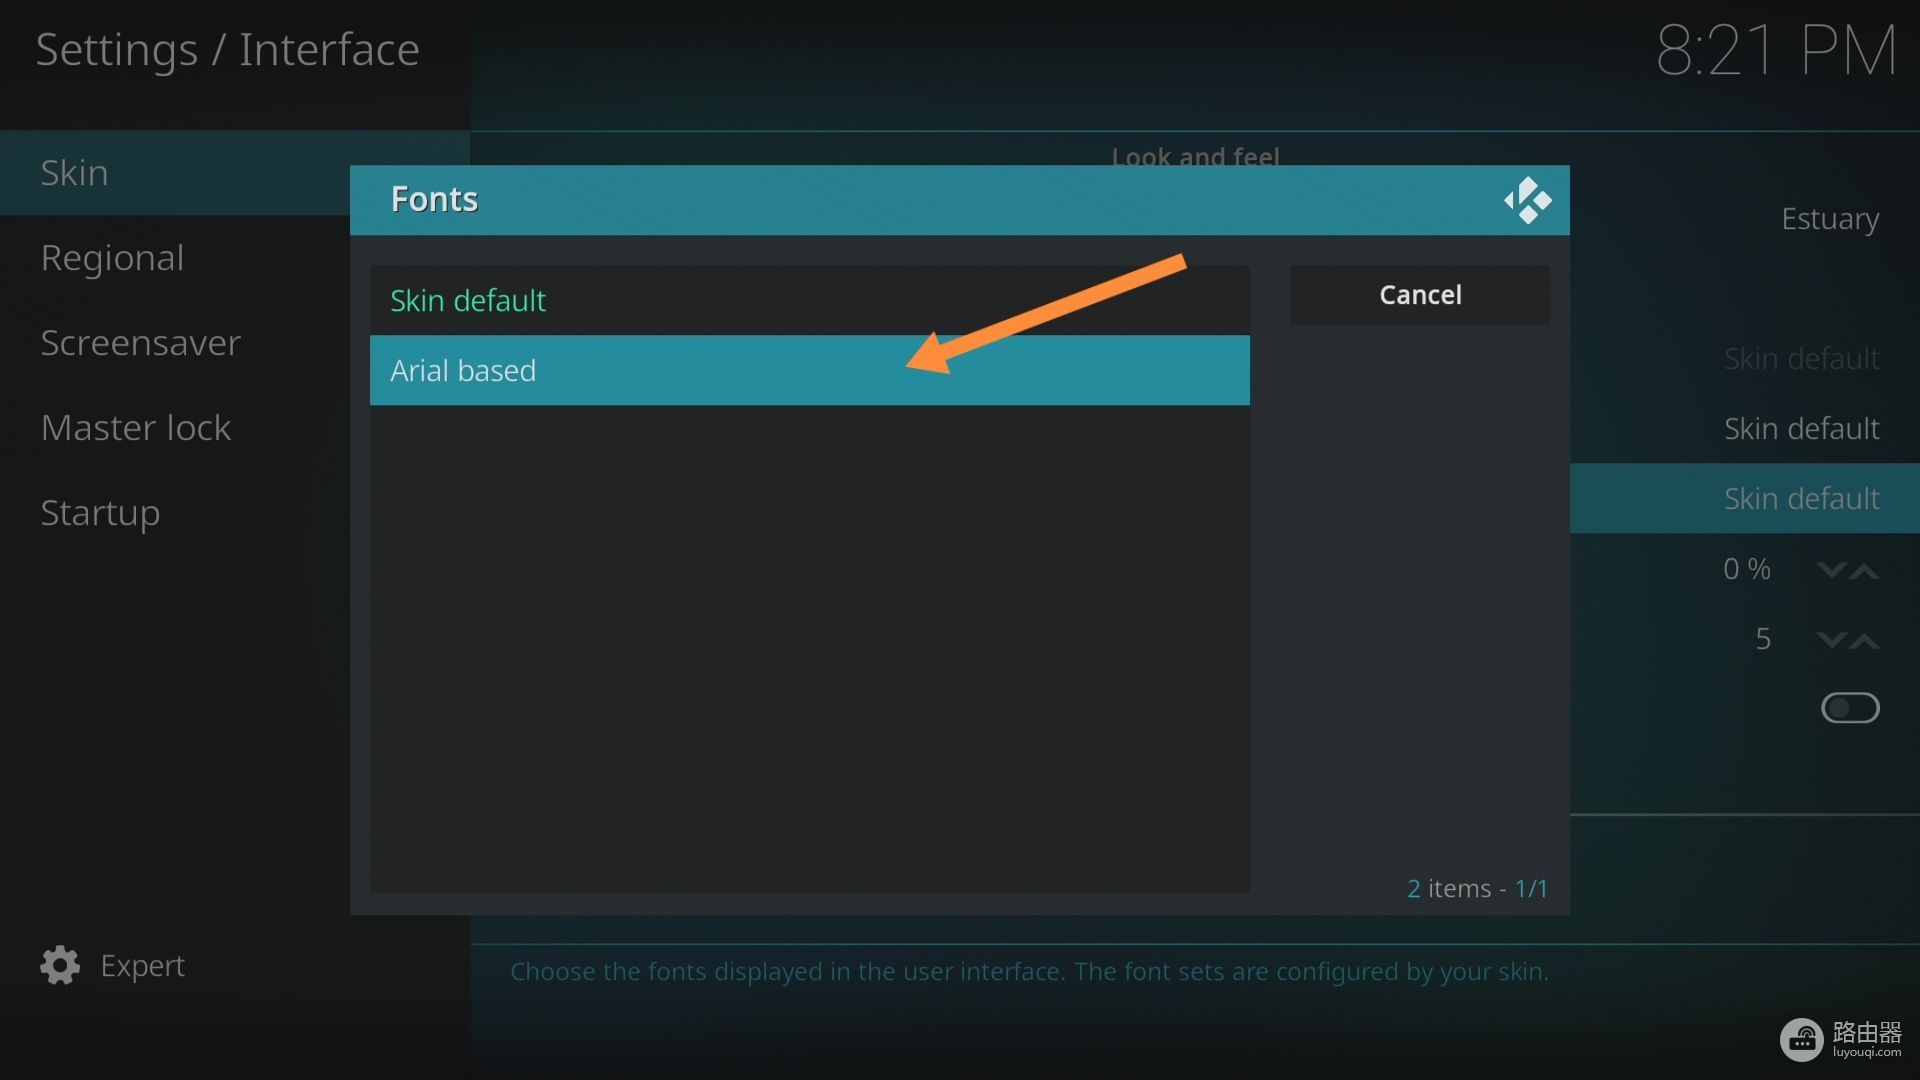The height and width of the screenshot is (1080, 1920).
Task: Navigate to Screensaver settings
Action: point(141,342)
